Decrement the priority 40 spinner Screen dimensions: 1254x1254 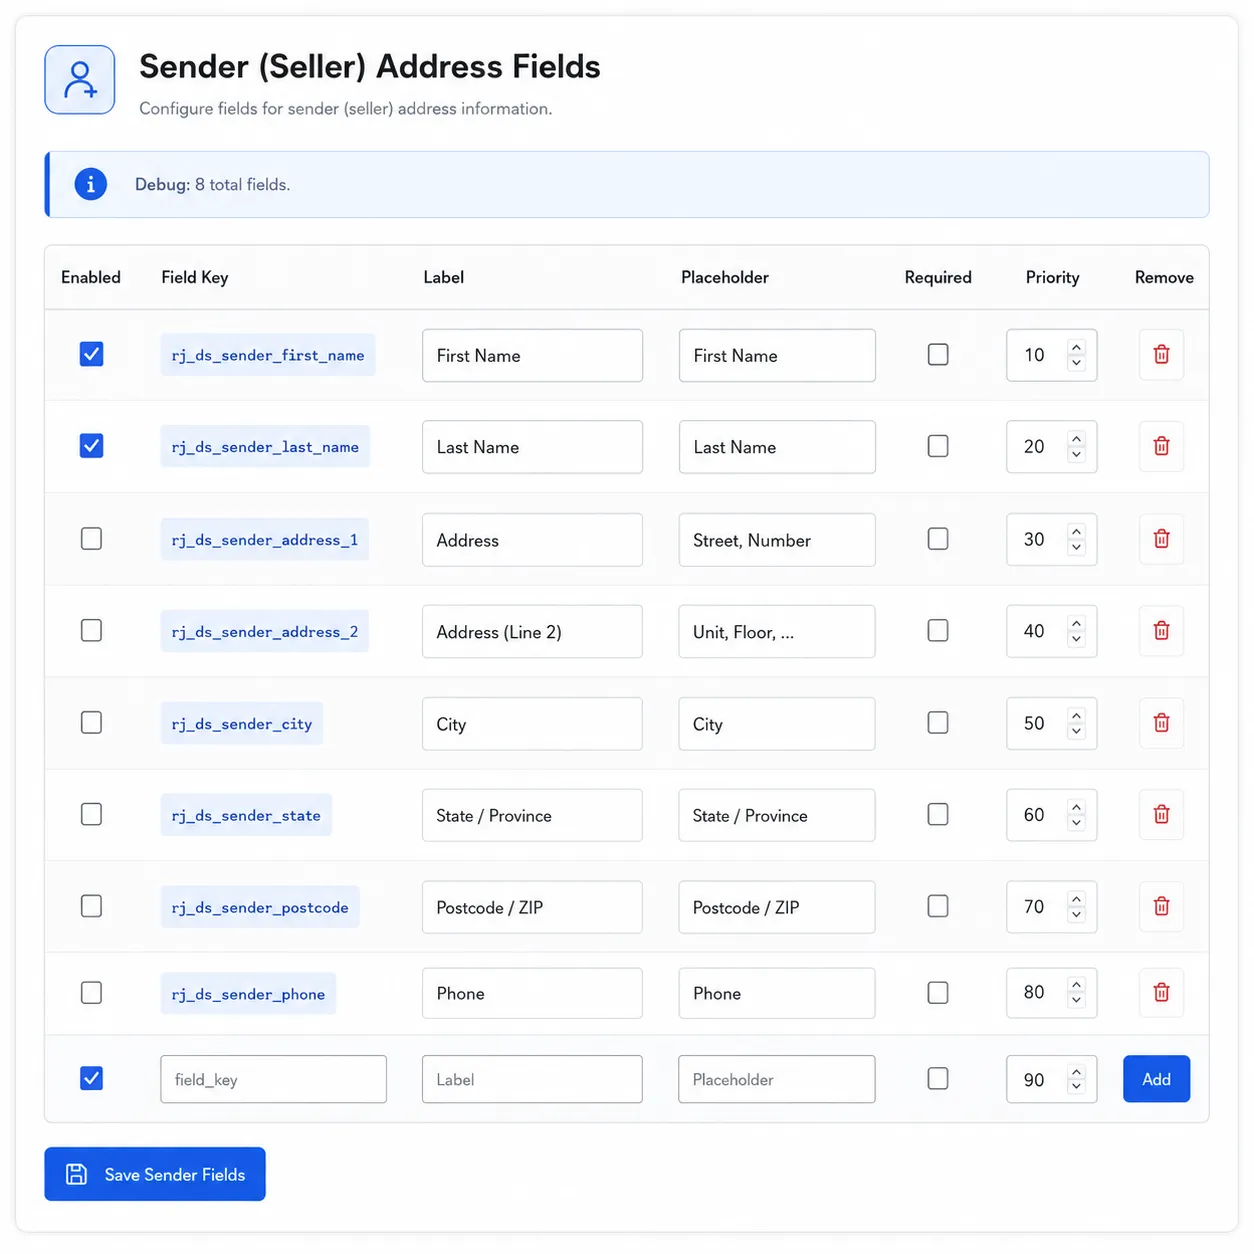tap(1076, 639)
